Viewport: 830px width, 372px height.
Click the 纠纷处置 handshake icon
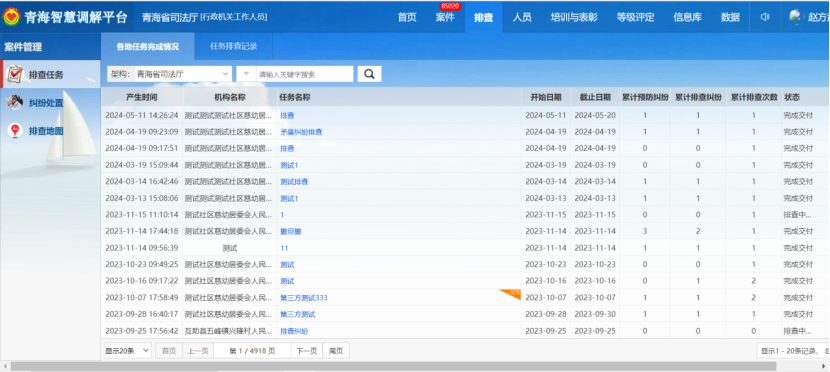tap(15, 102)
